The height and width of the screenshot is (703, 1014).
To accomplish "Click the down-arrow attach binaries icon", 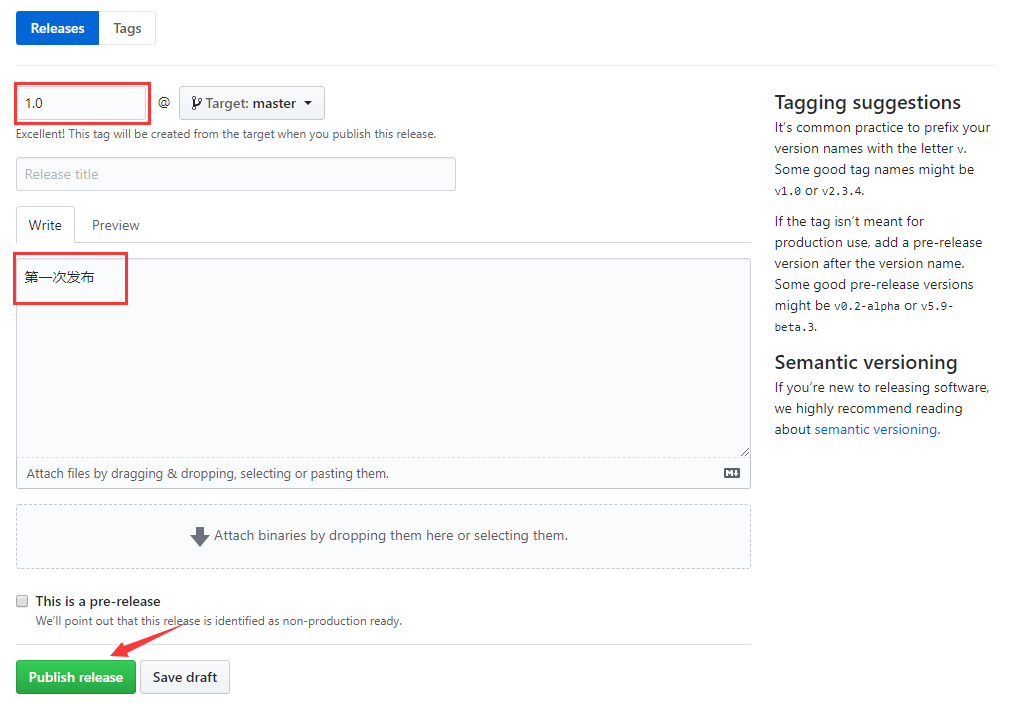I will click(x=200, y=536).
